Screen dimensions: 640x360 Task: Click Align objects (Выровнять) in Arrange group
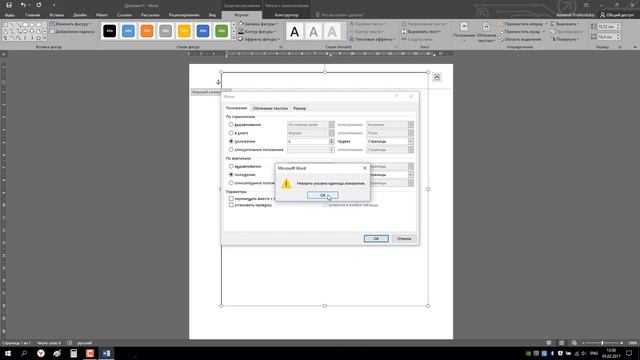tap(564, 24)
